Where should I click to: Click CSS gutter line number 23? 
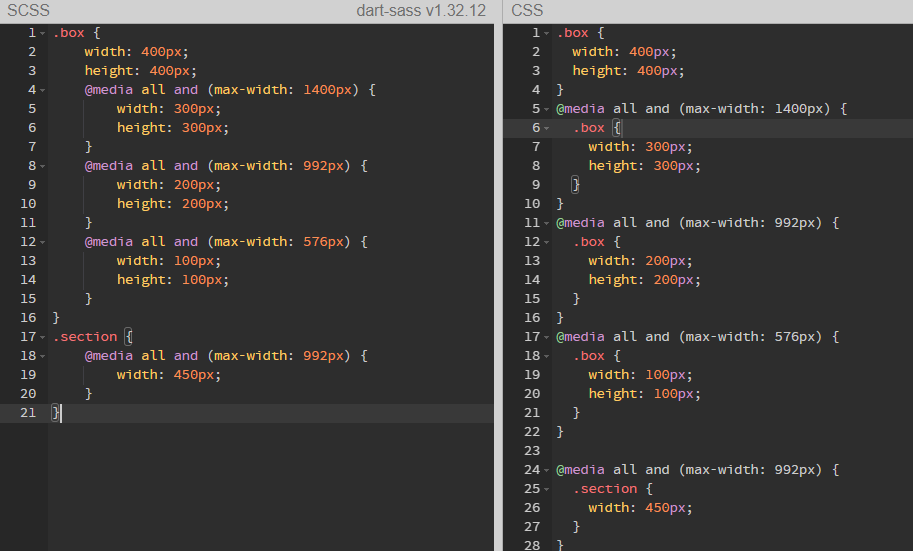[x=532, y=451]
